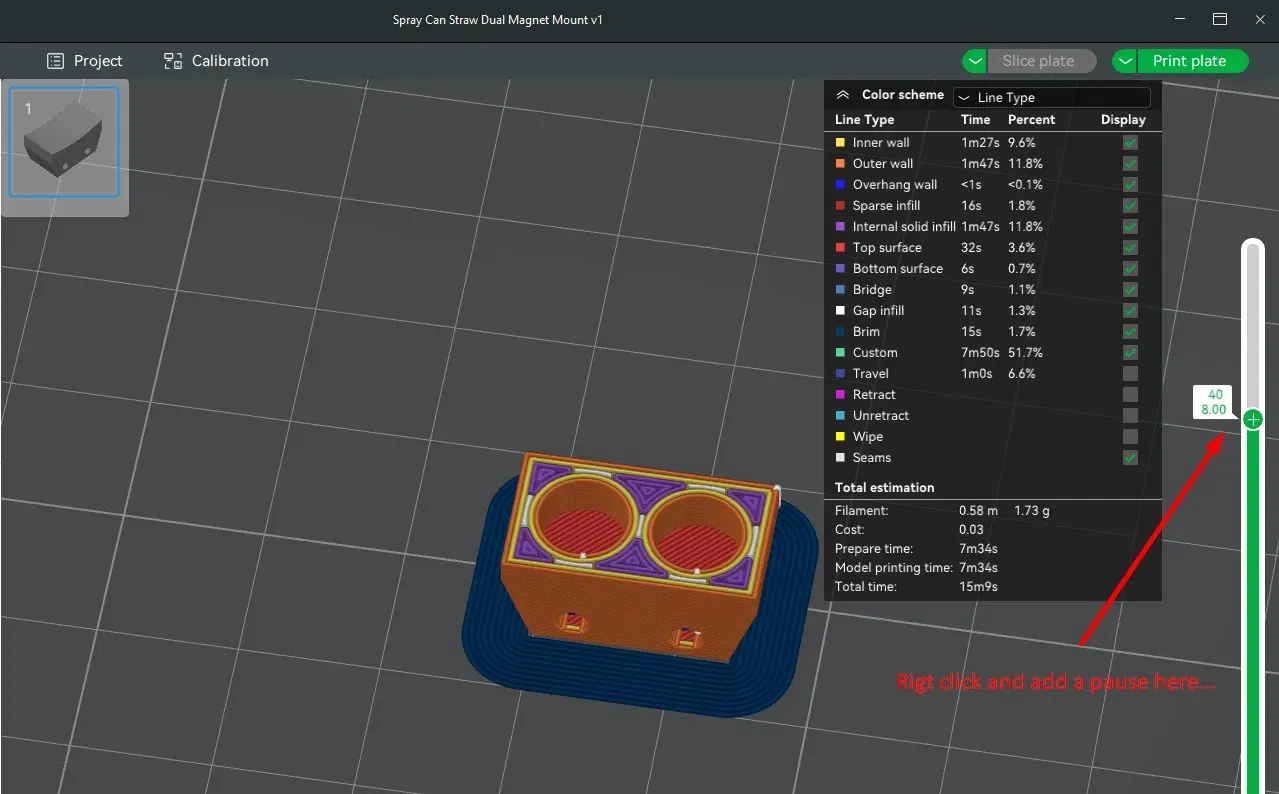Click the green plus handle on layer slider
This screenshot has height=794, width=1279.
(x=1253, y=420)
